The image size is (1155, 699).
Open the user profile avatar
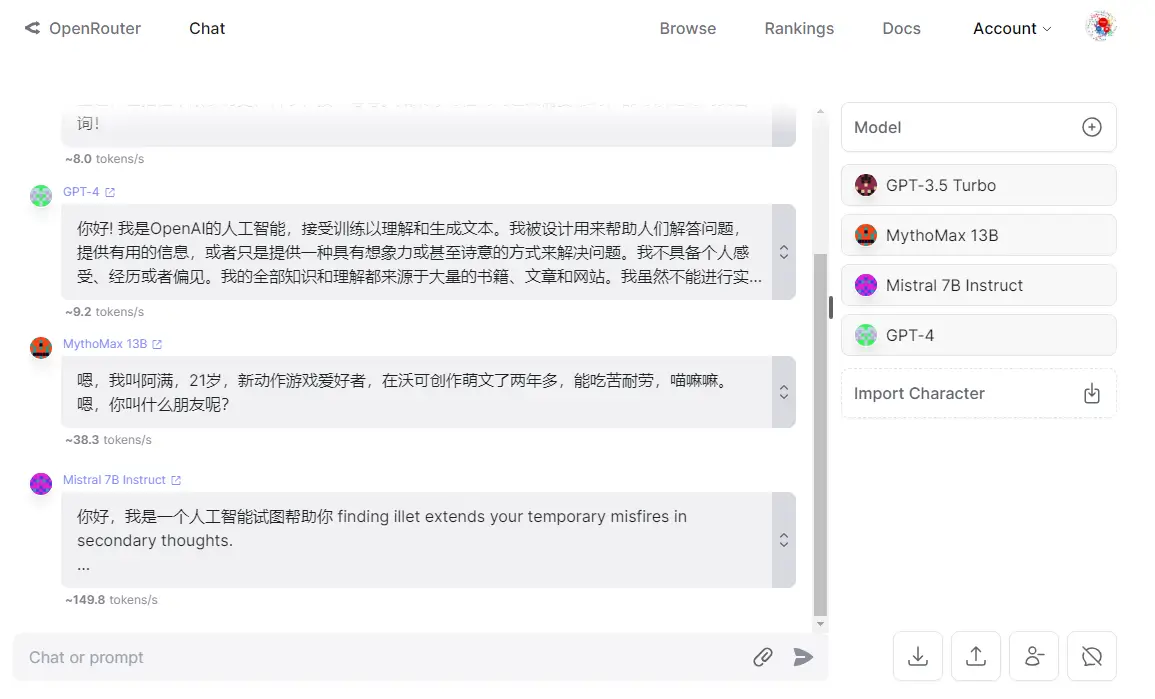[x=1100, y=27]
